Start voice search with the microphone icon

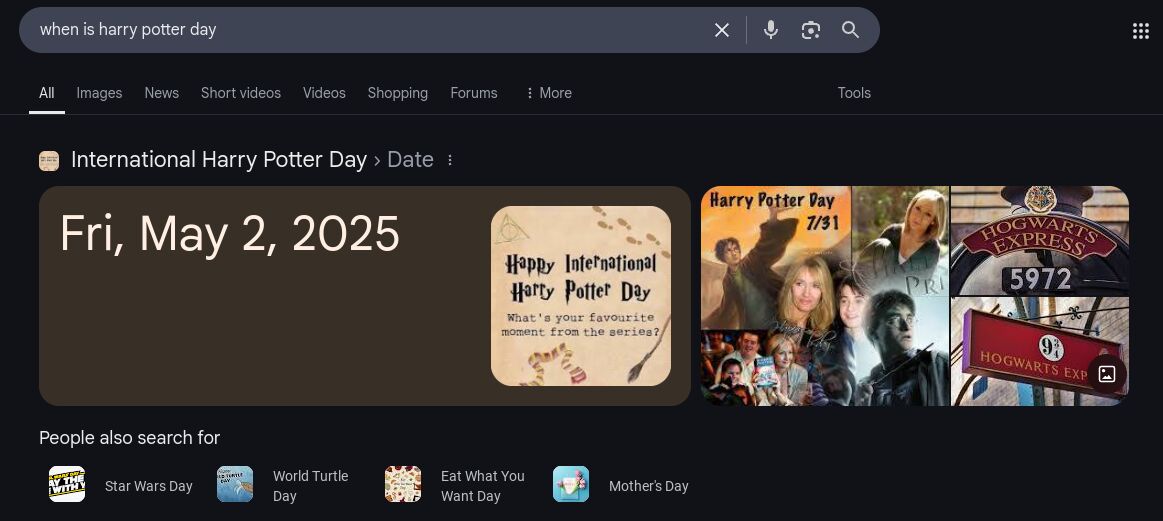771,30
